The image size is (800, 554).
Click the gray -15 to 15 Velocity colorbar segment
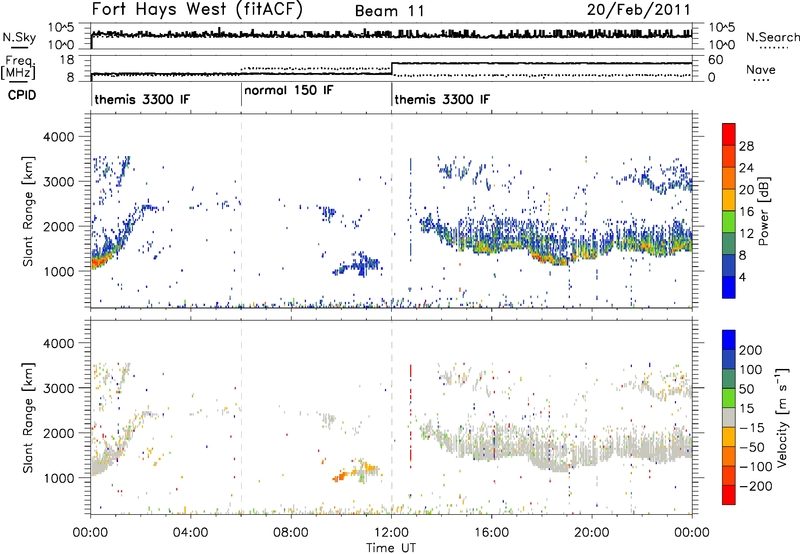(x=729, y=417)
